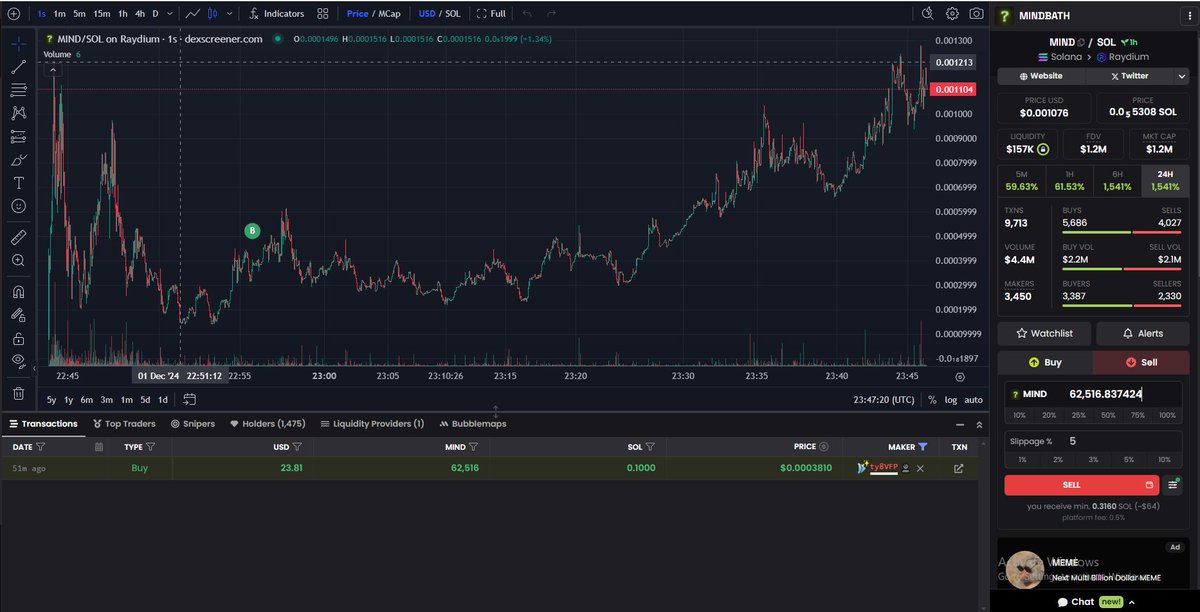Select the 6H stats period
1200x612 pixels.
pyautogui.click(x=1117, y=180)
